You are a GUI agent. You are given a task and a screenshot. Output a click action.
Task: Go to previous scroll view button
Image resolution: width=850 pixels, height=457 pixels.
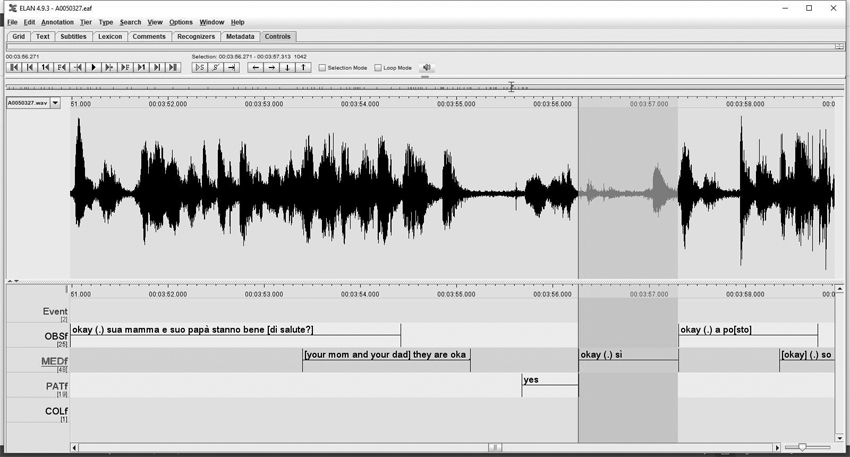coord(30,67)
